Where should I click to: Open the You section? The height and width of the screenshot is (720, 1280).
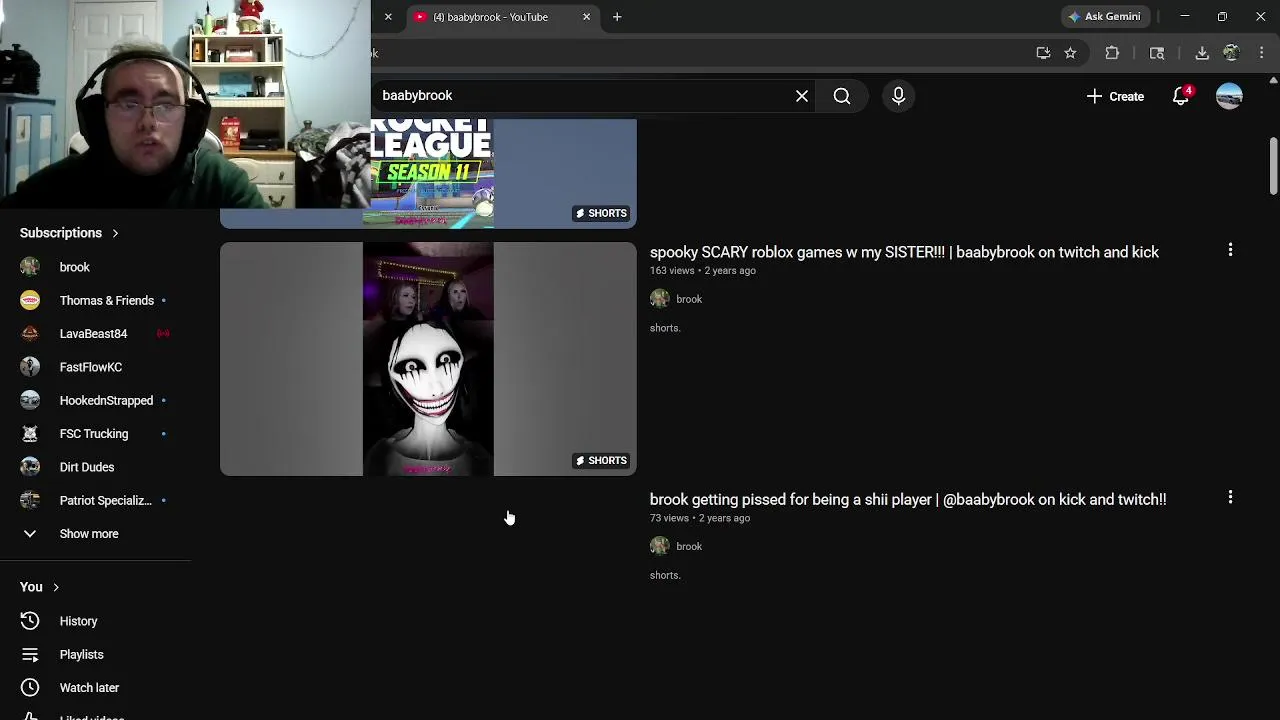pos(40,587)
